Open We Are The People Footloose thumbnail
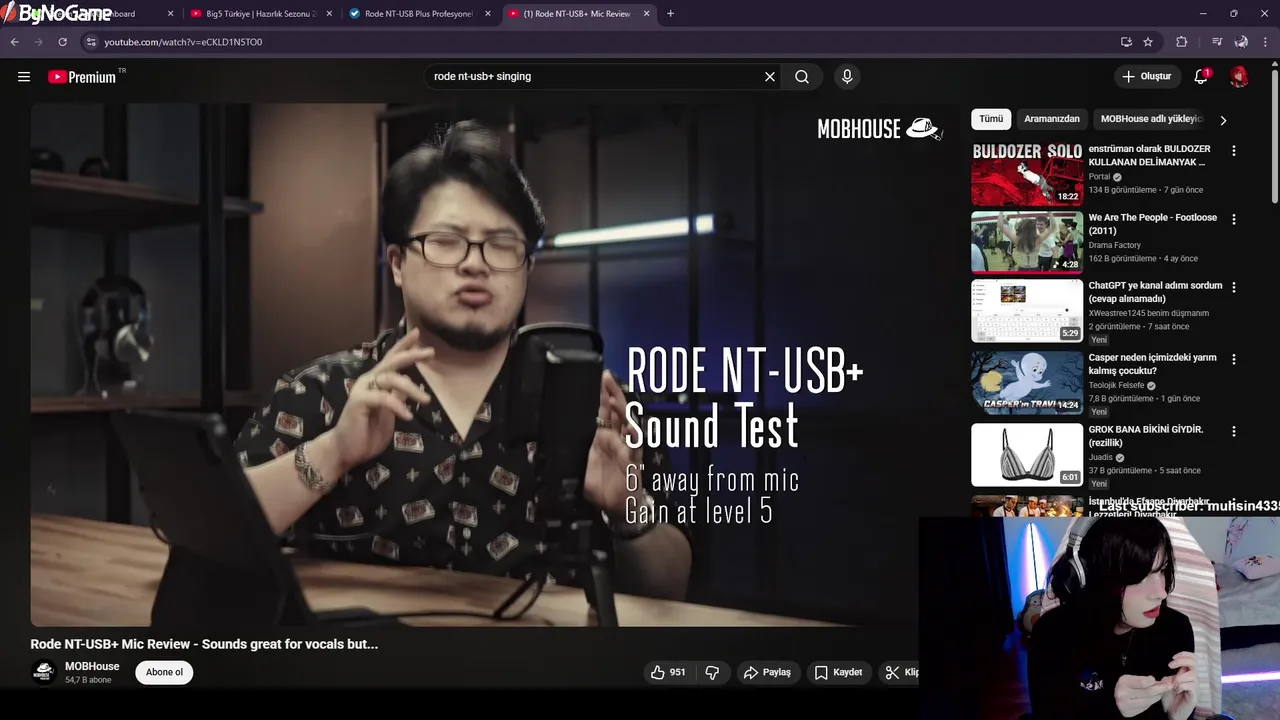Image resolution: width=1280 pixels, height=720 pixels. 1027,242
